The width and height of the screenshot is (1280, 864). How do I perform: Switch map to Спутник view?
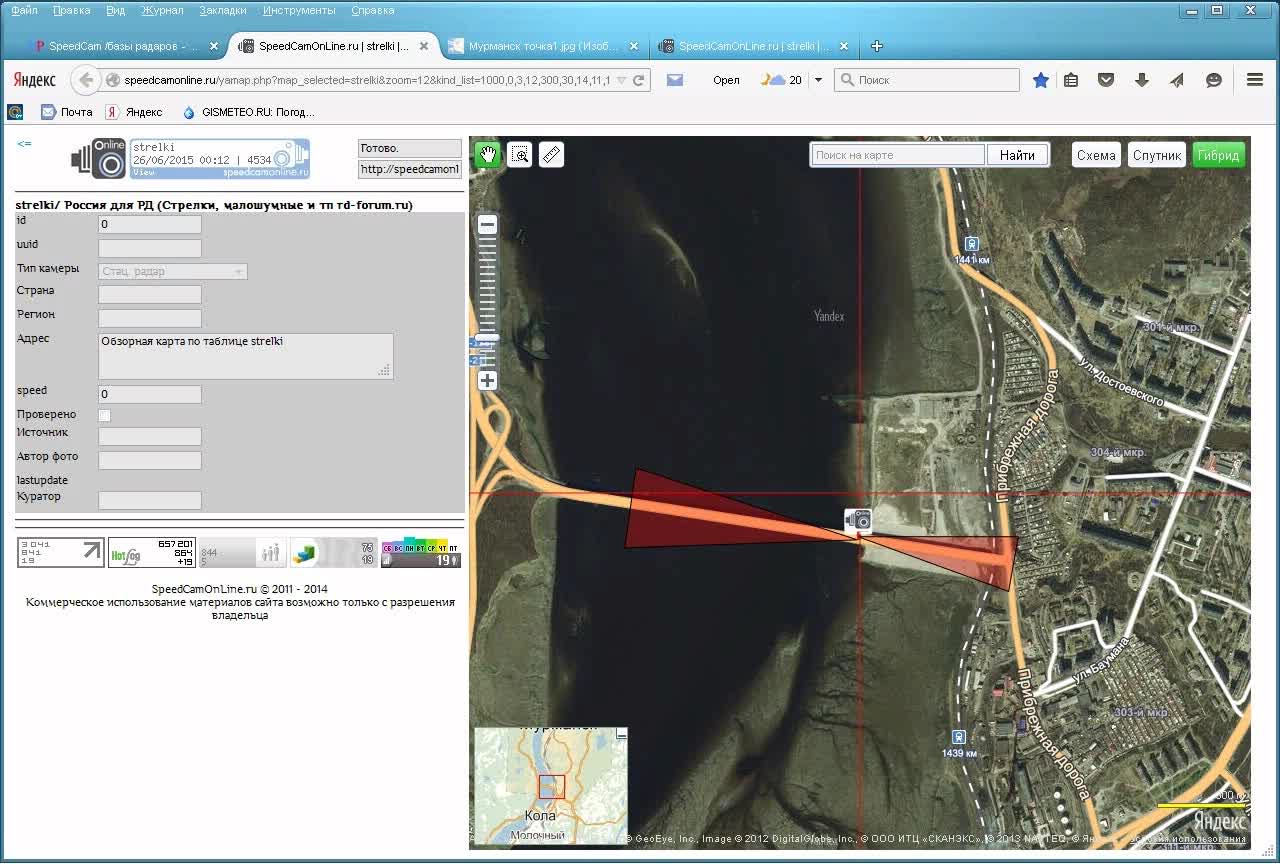(x=1157, y=155)
